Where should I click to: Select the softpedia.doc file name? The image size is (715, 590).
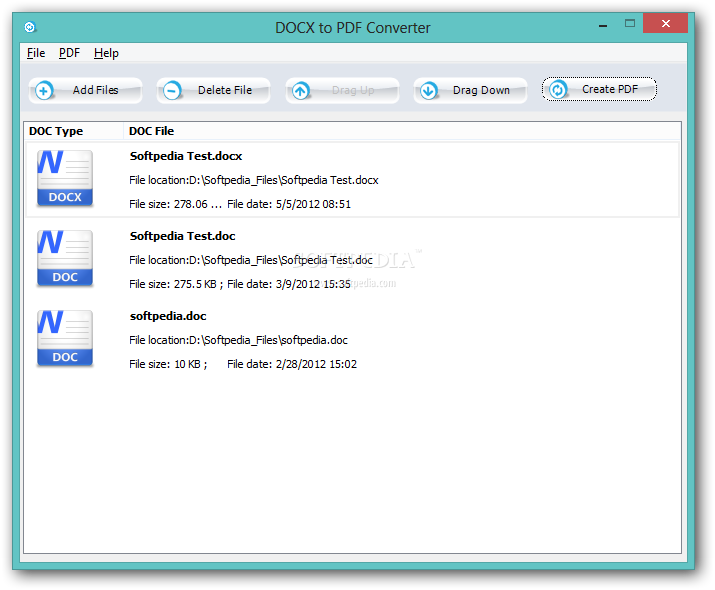168,316
